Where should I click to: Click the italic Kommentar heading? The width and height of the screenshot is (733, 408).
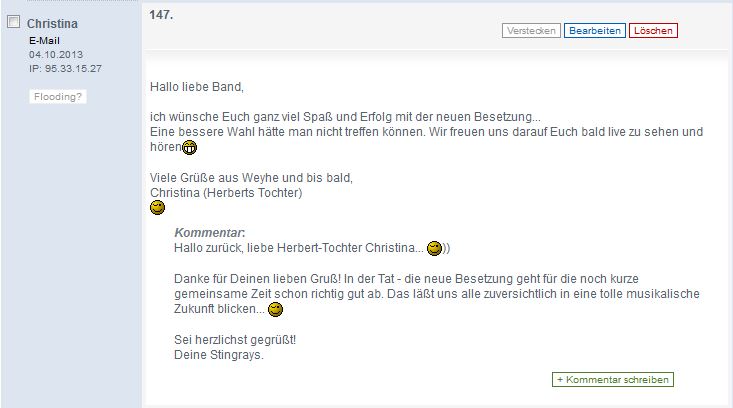(x=209, y=233)
